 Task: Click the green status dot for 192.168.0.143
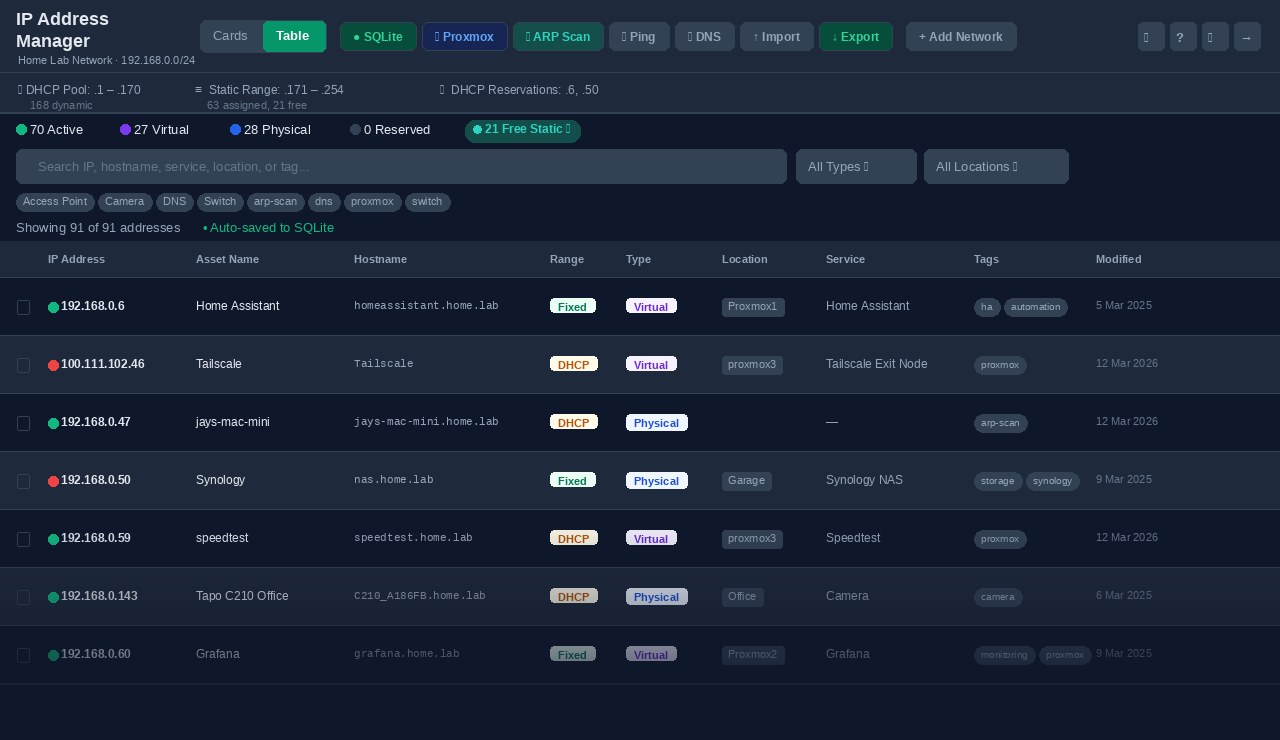54,597
